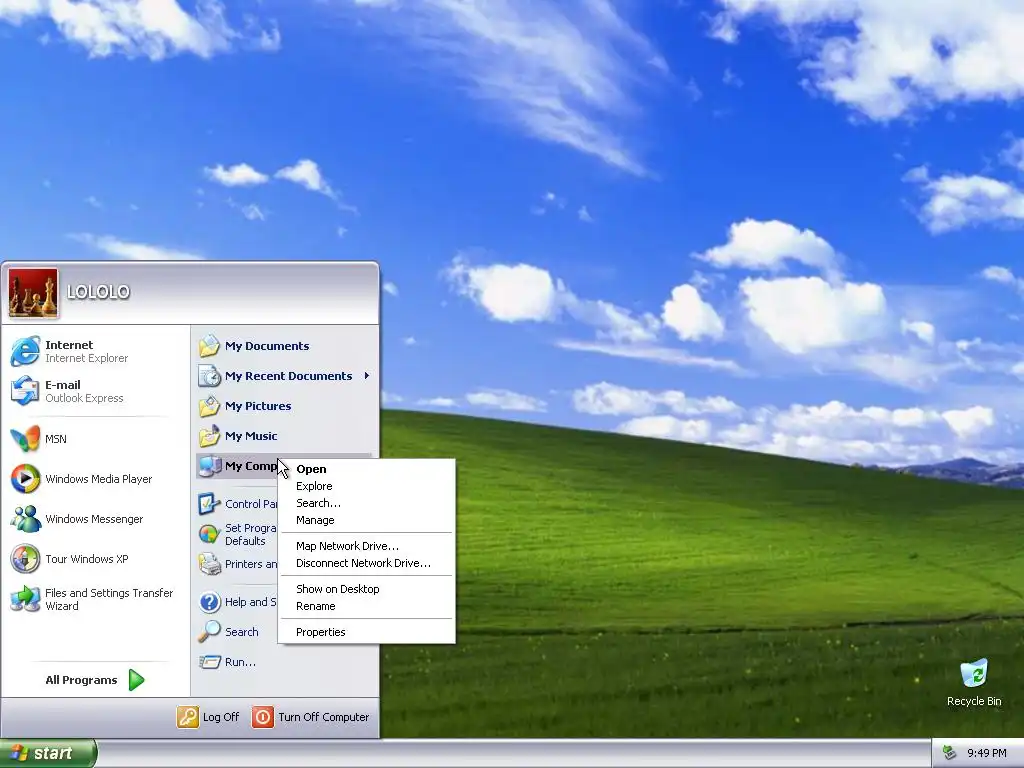
Task: Open My Music folder icon
Action: [210, 436]
